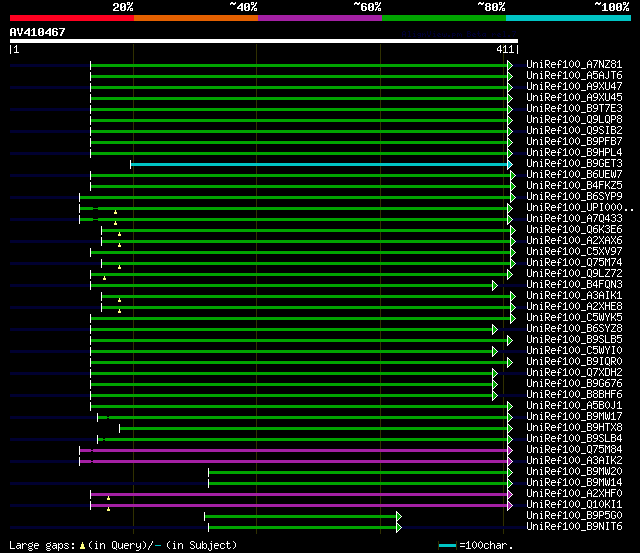Click the red 20% identity legend segment
640x553 pixels.
[x=72, y=18]
